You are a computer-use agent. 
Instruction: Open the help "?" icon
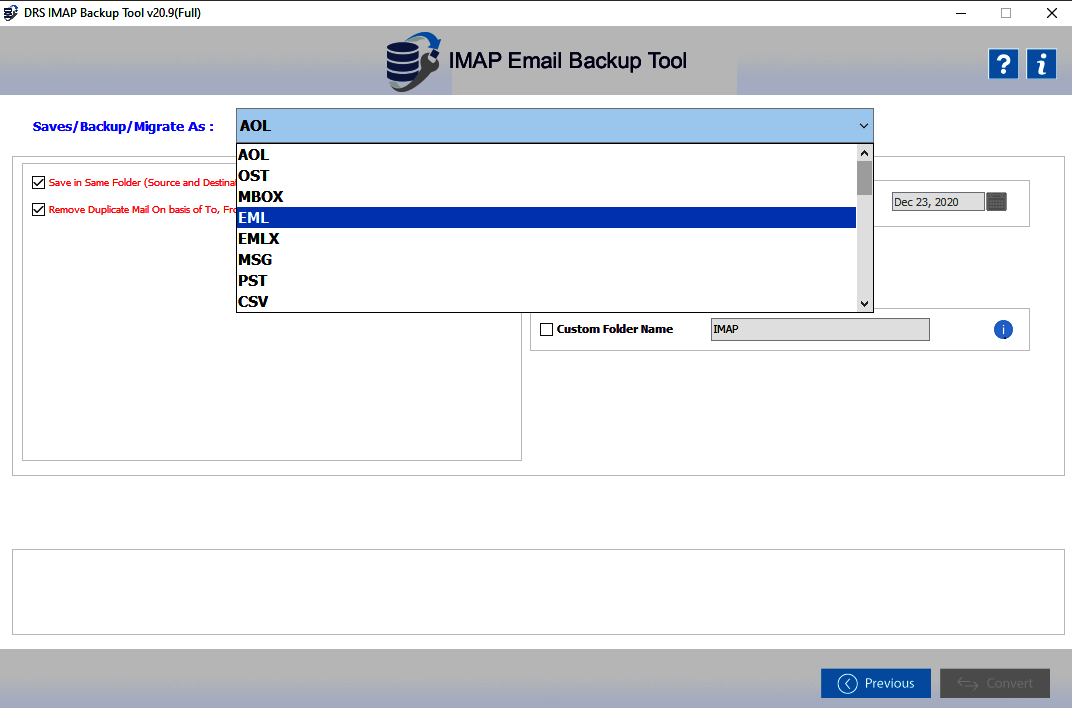[1003, 63]
